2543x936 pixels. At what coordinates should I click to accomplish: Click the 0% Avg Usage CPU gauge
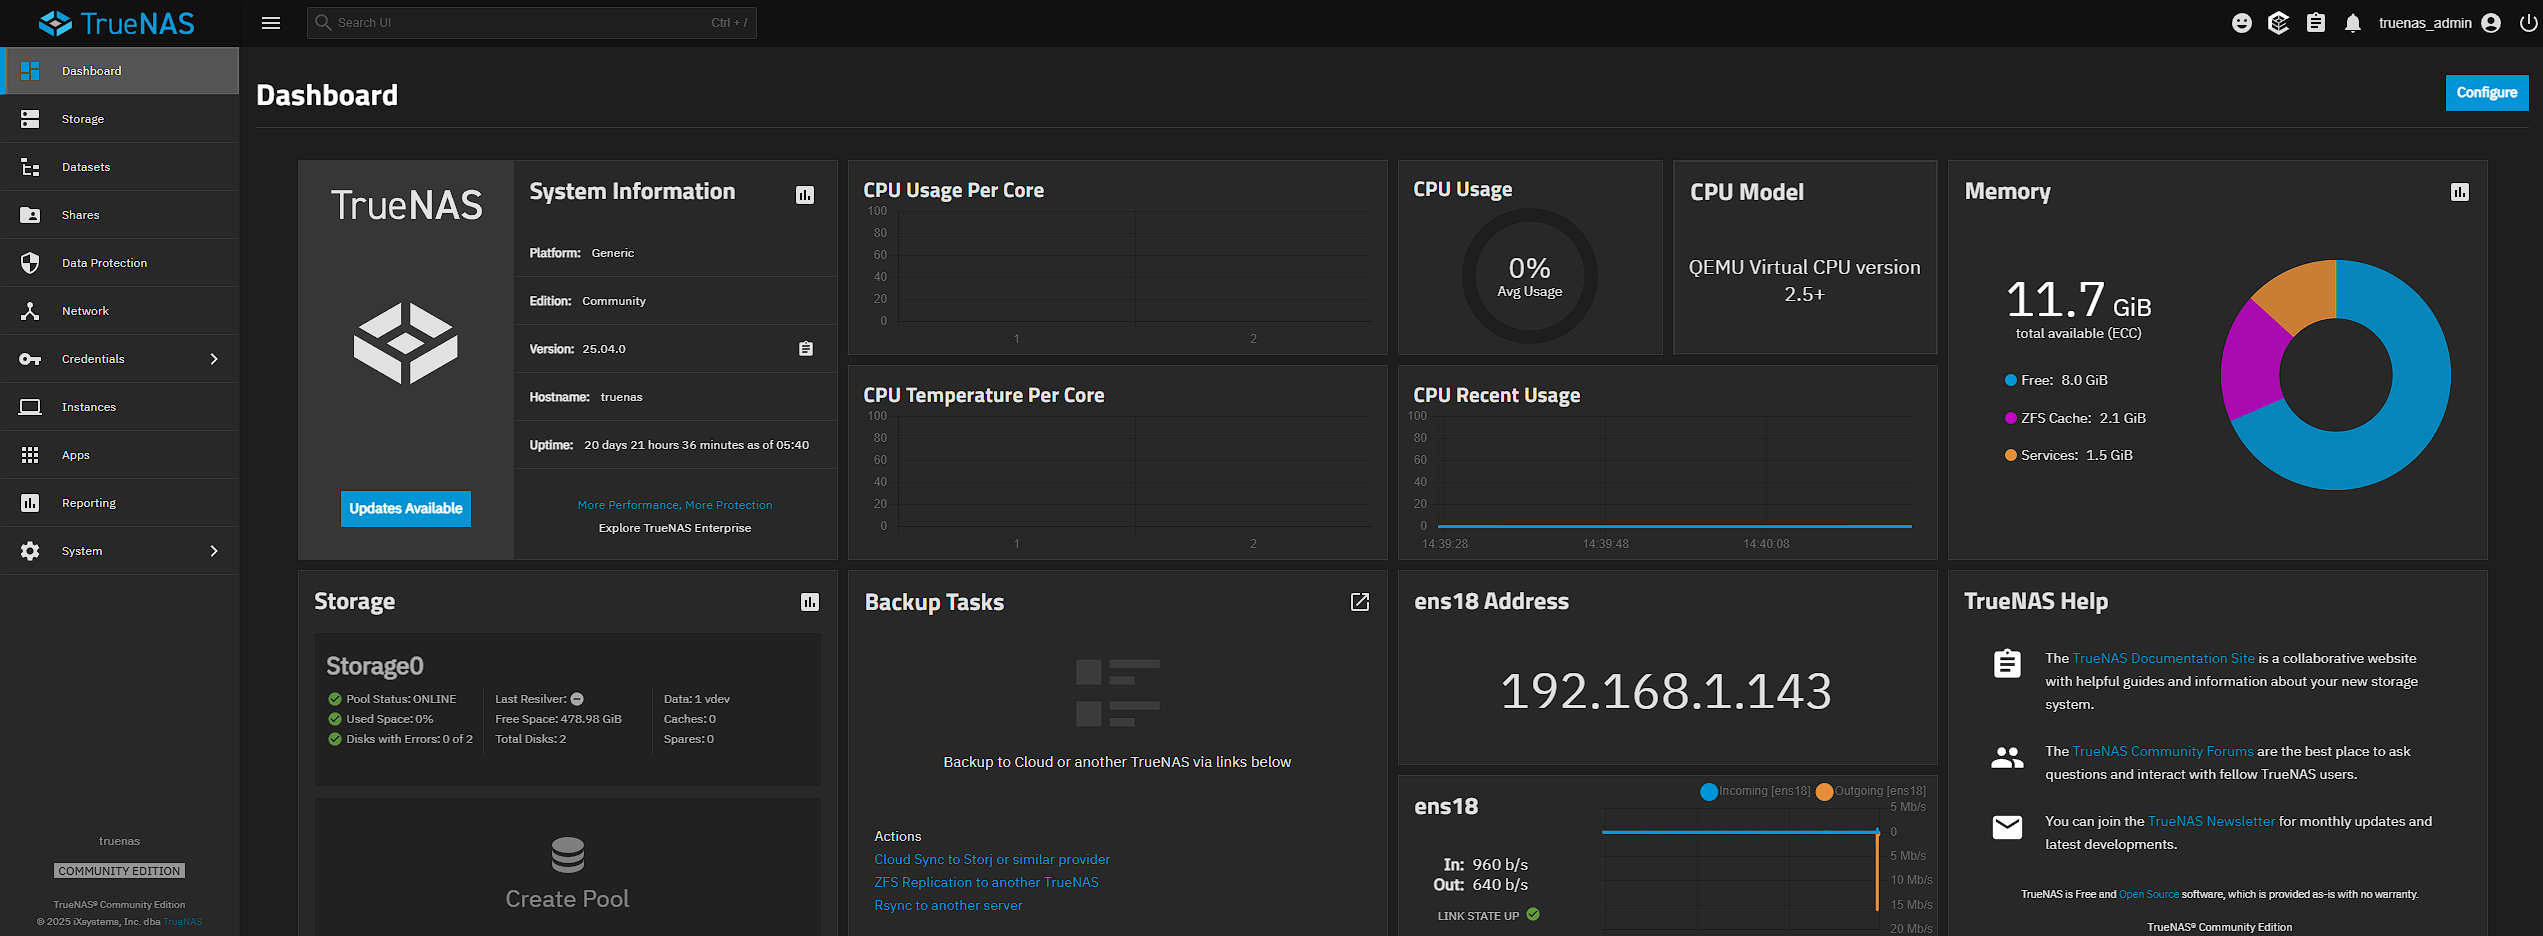tap(1530, 276)
